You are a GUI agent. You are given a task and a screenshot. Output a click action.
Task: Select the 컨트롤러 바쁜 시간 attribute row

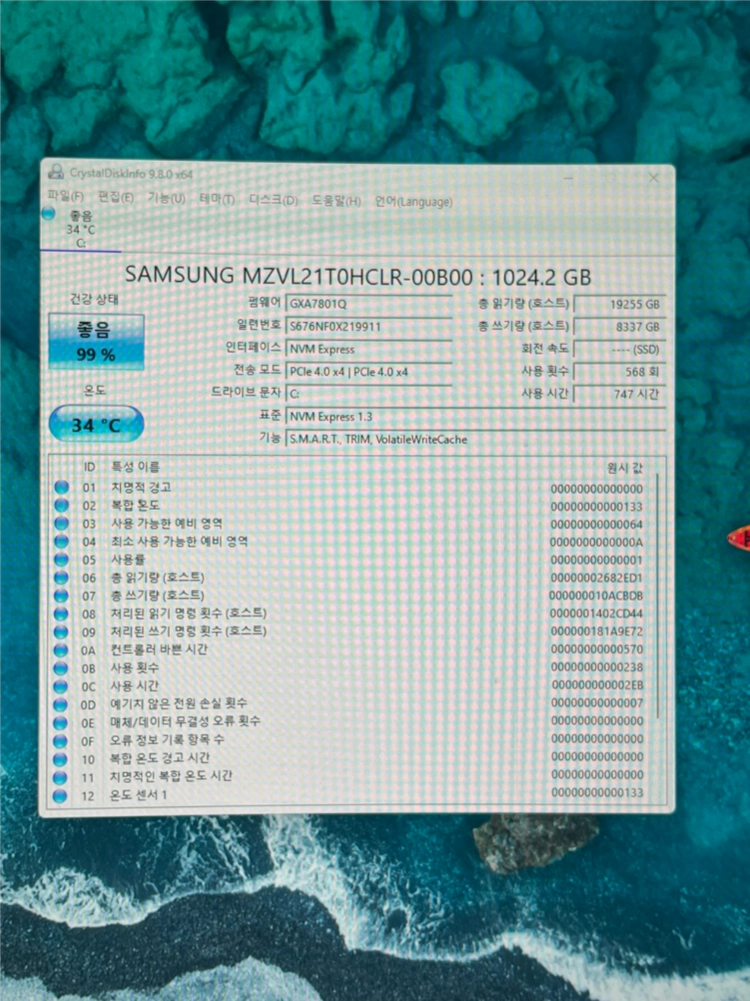click(350, 650)
